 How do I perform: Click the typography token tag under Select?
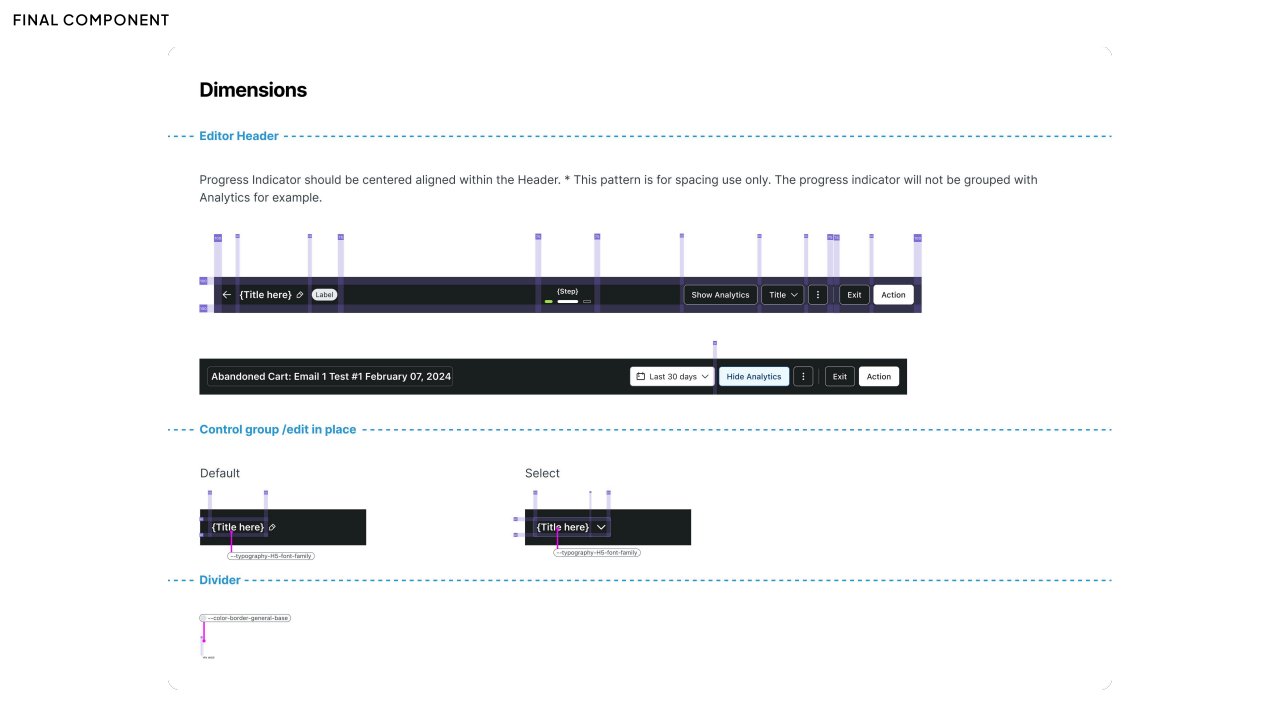tap(597, 552)
